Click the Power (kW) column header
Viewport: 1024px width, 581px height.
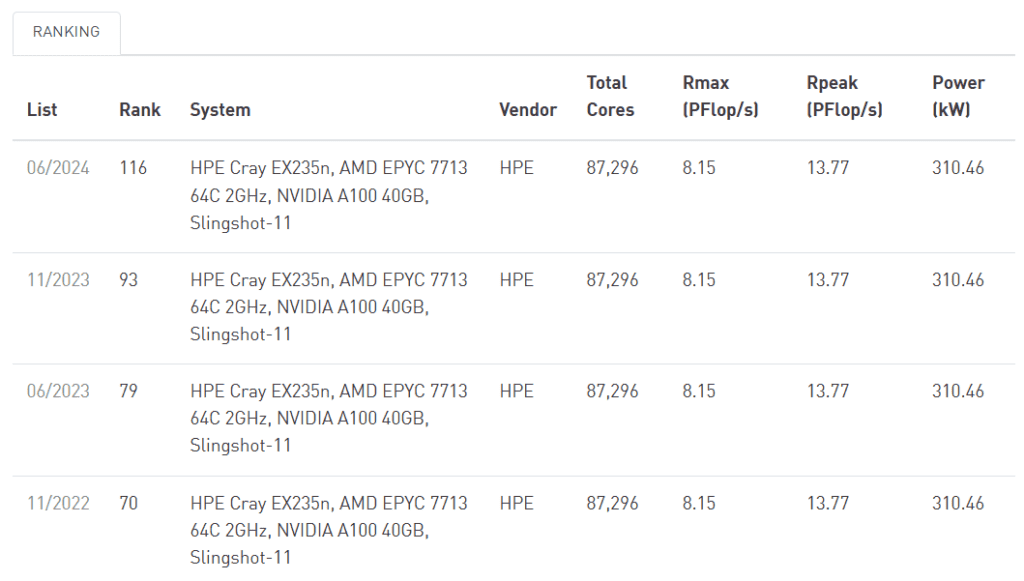958,96
